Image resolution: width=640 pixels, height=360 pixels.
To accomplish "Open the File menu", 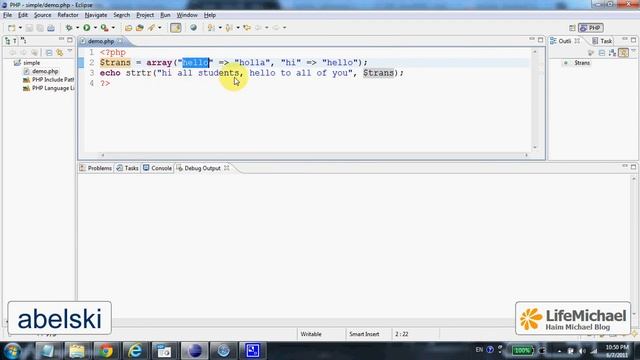I will tap(7, 15).
